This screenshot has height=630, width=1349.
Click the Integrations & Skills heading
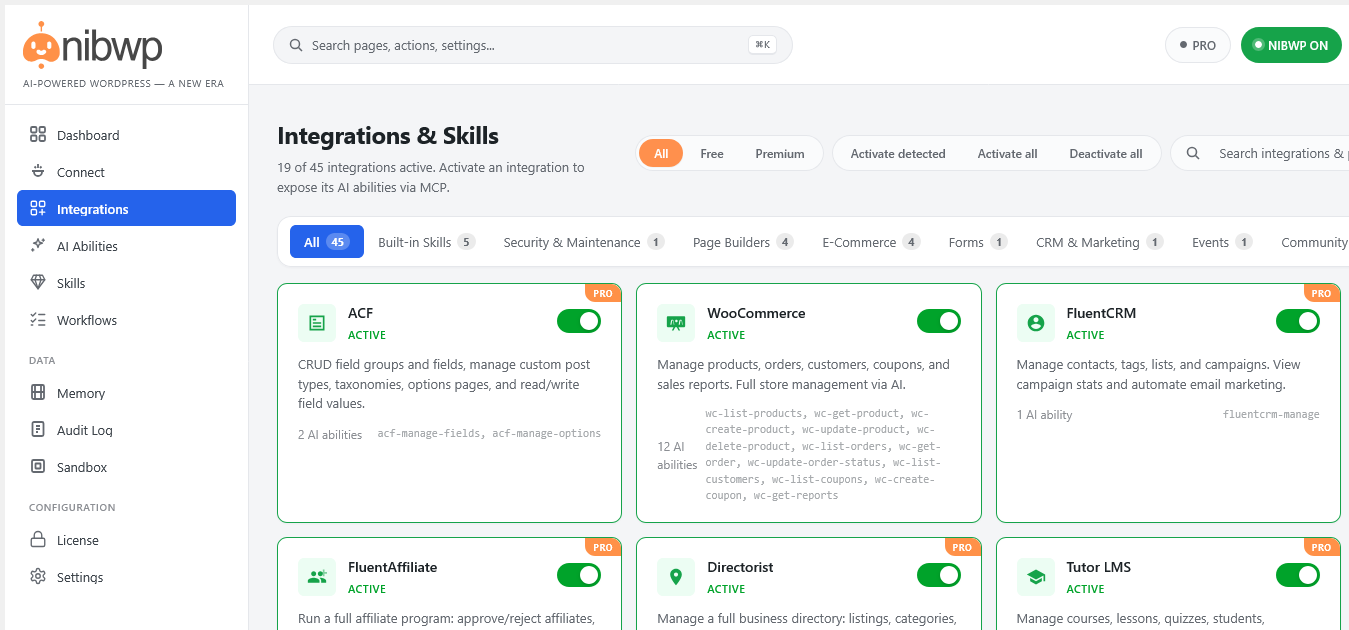tap(388, 136)
